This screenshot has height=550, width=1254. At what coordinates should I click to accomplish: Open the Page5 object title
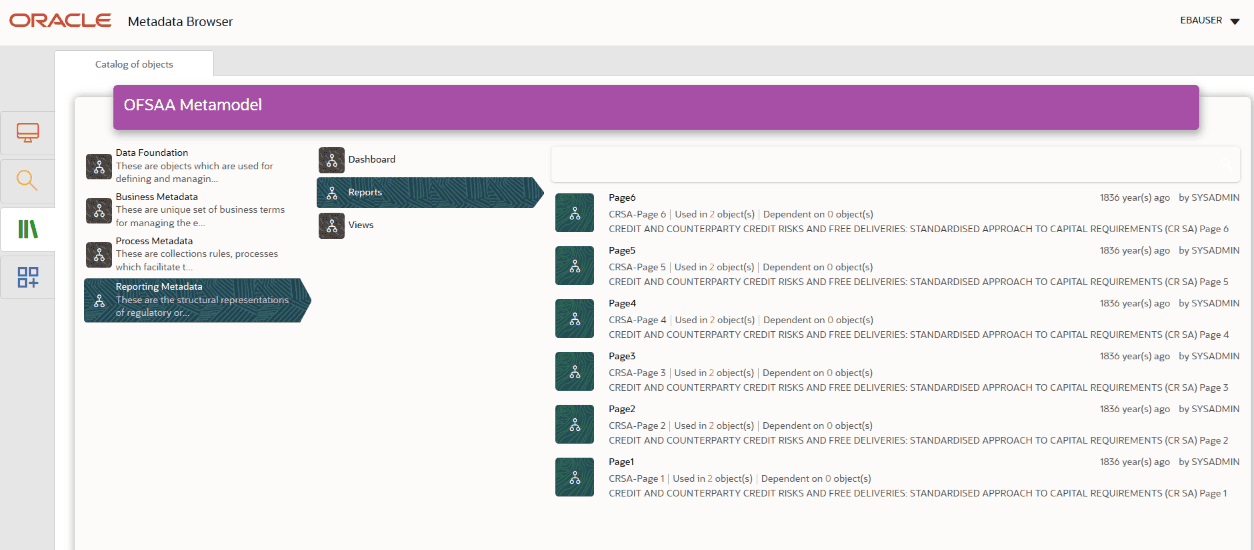(622, 251)
